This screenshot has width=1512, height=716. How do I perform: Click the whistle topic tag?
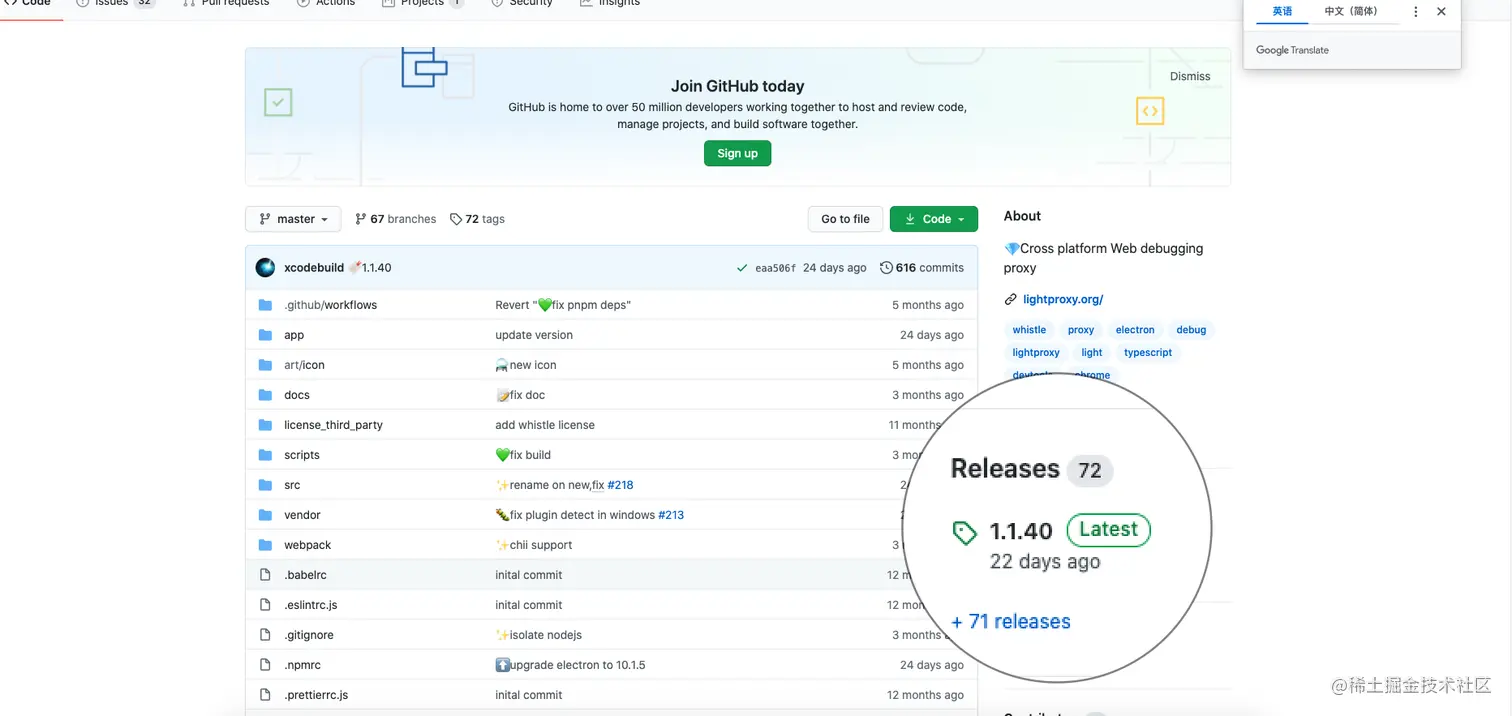click(1029, 330)
